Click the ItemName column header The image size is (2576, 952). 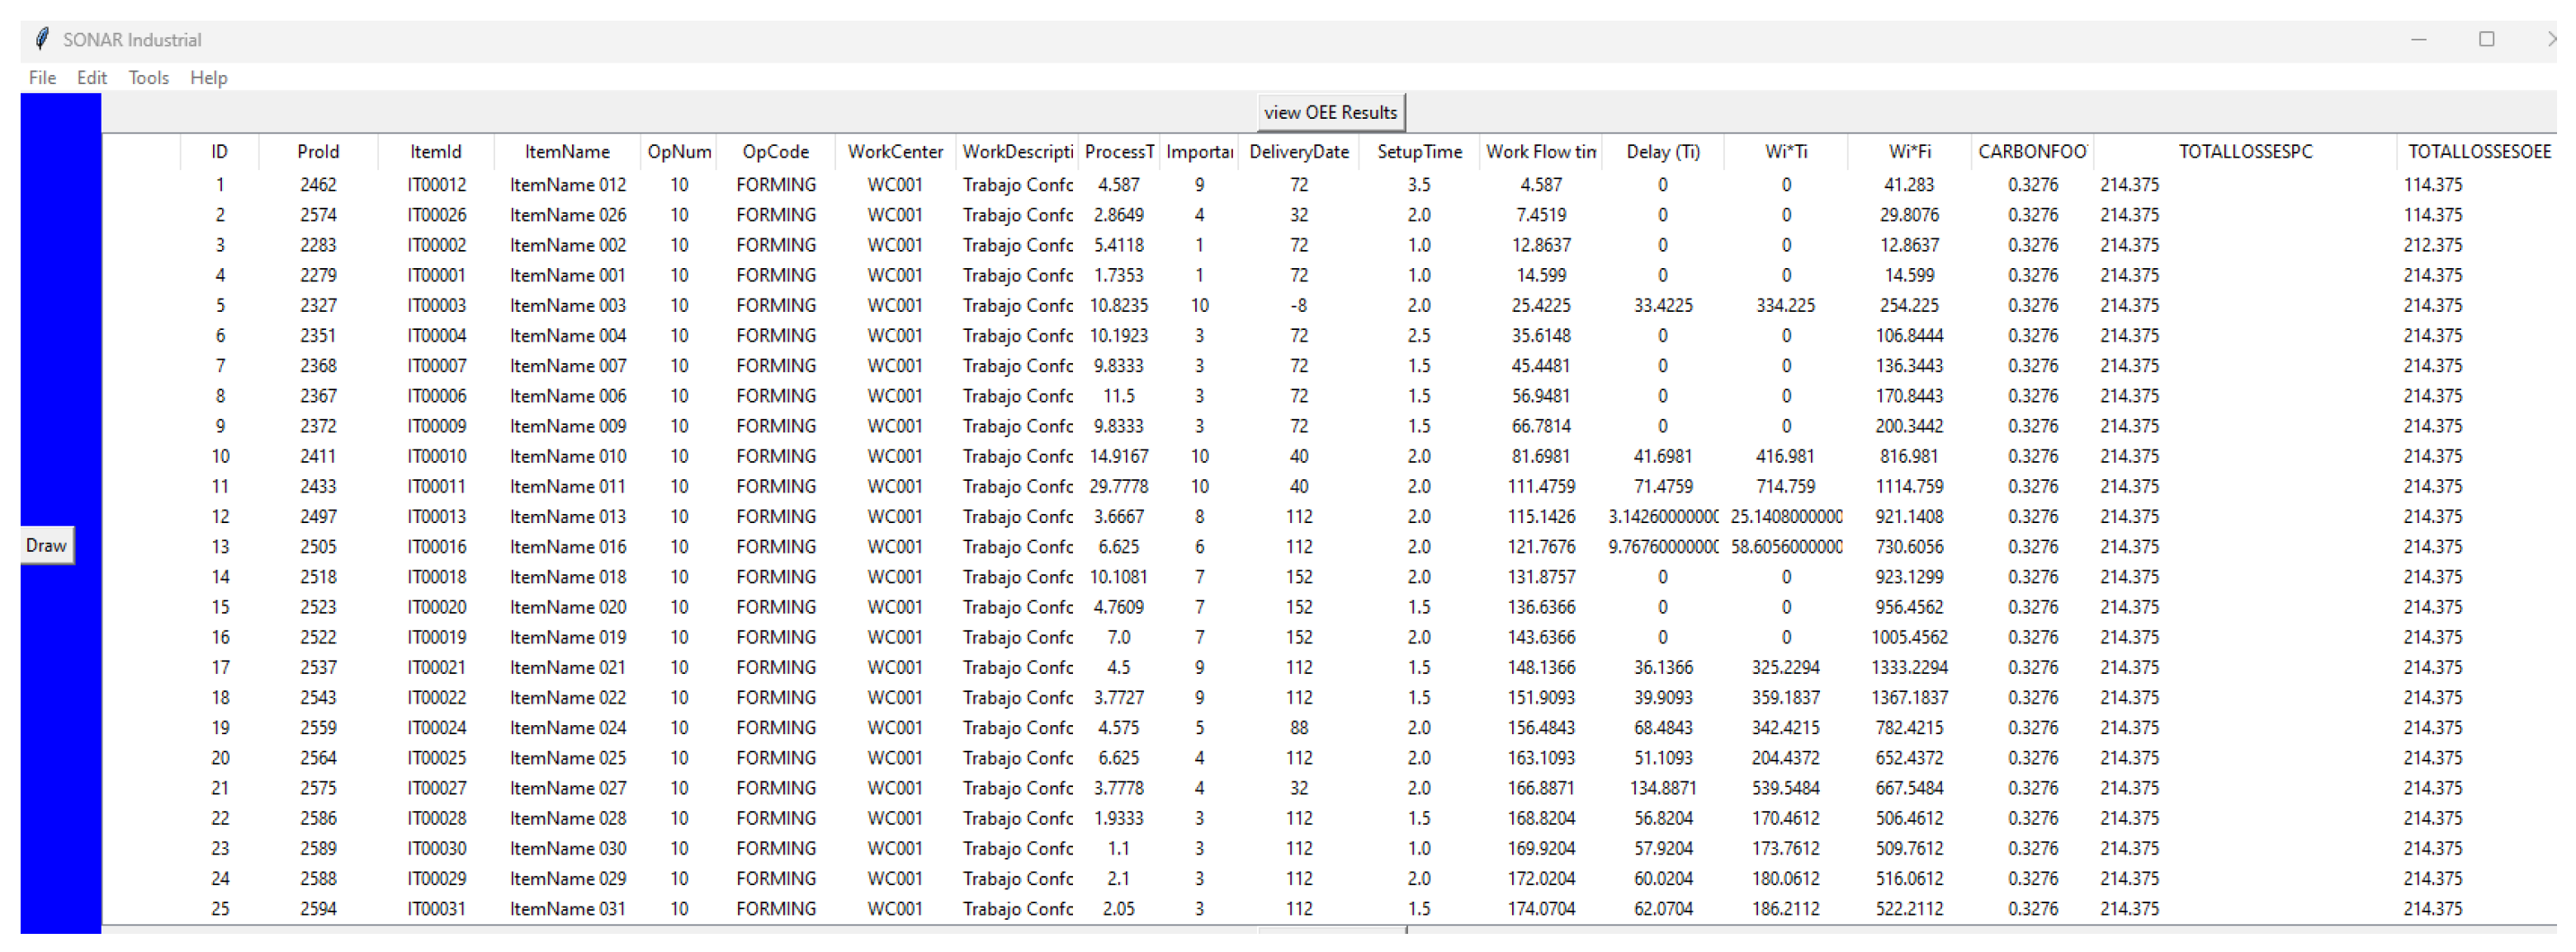(x=567, y=152)
